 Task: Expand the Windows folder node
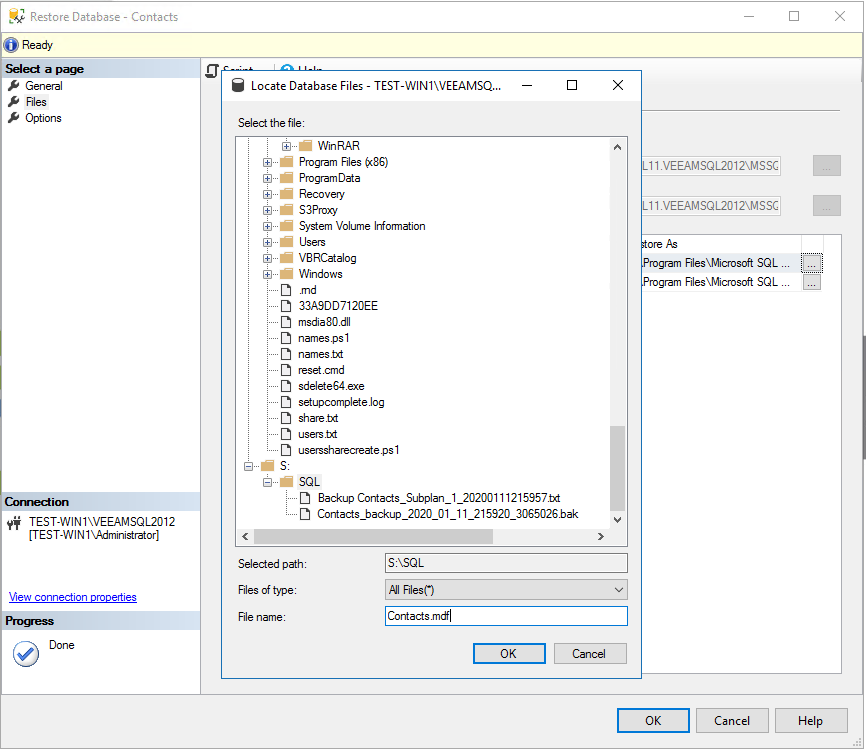click(x=267, y=274)
